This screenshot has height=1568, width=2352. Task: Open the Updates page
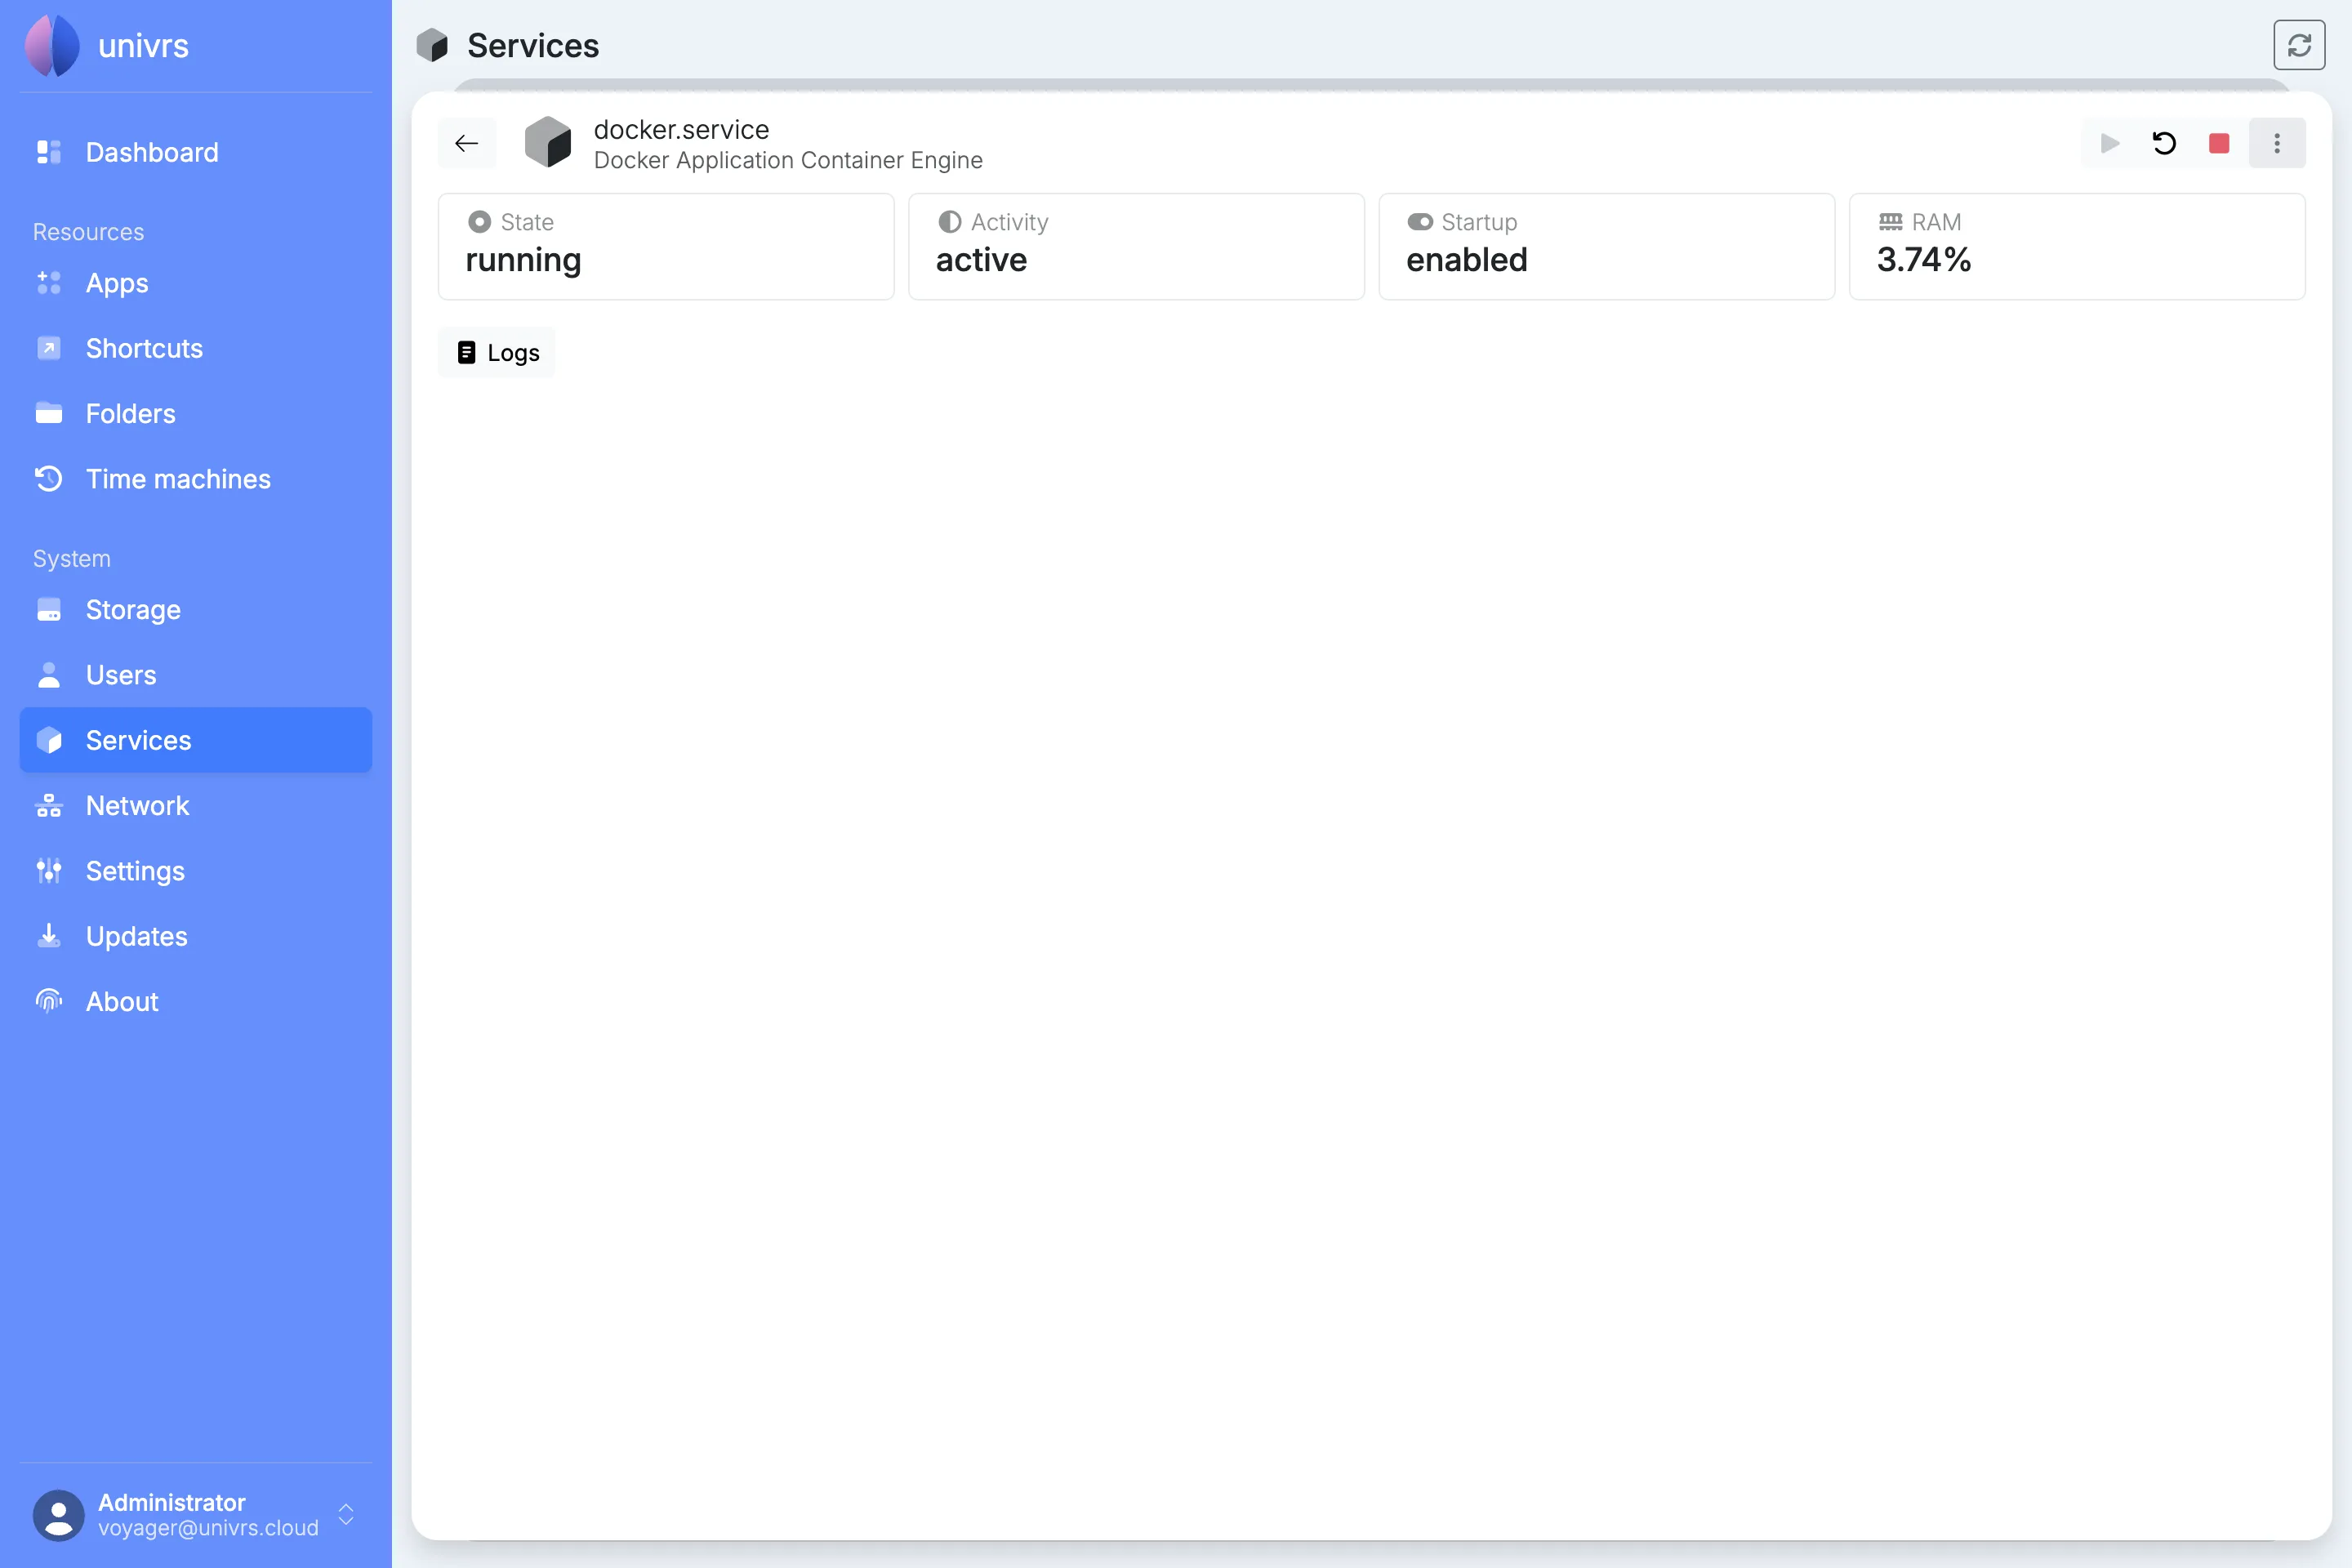[x=196, y=936]
